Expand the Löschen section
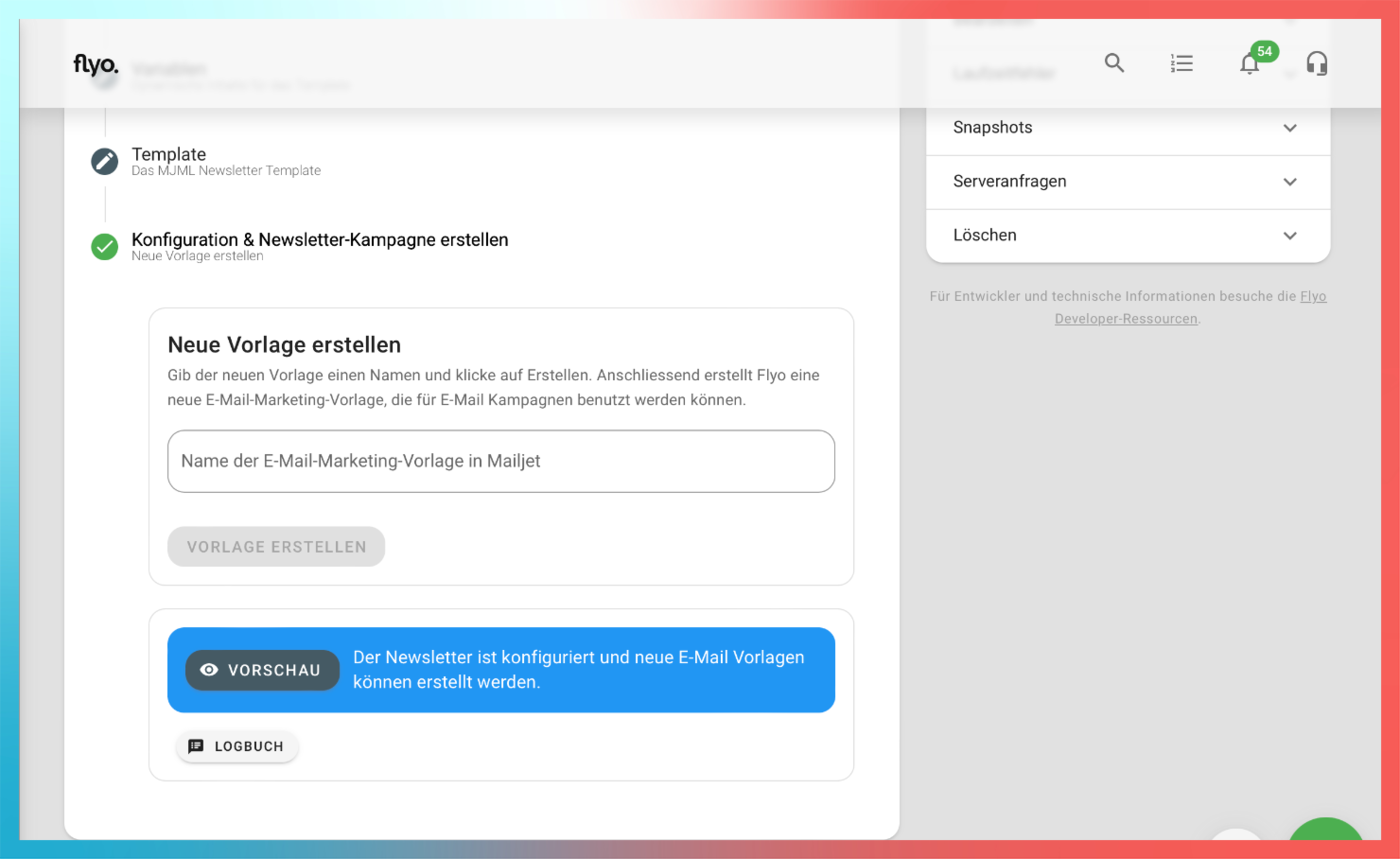 (x=1128, y=236)
